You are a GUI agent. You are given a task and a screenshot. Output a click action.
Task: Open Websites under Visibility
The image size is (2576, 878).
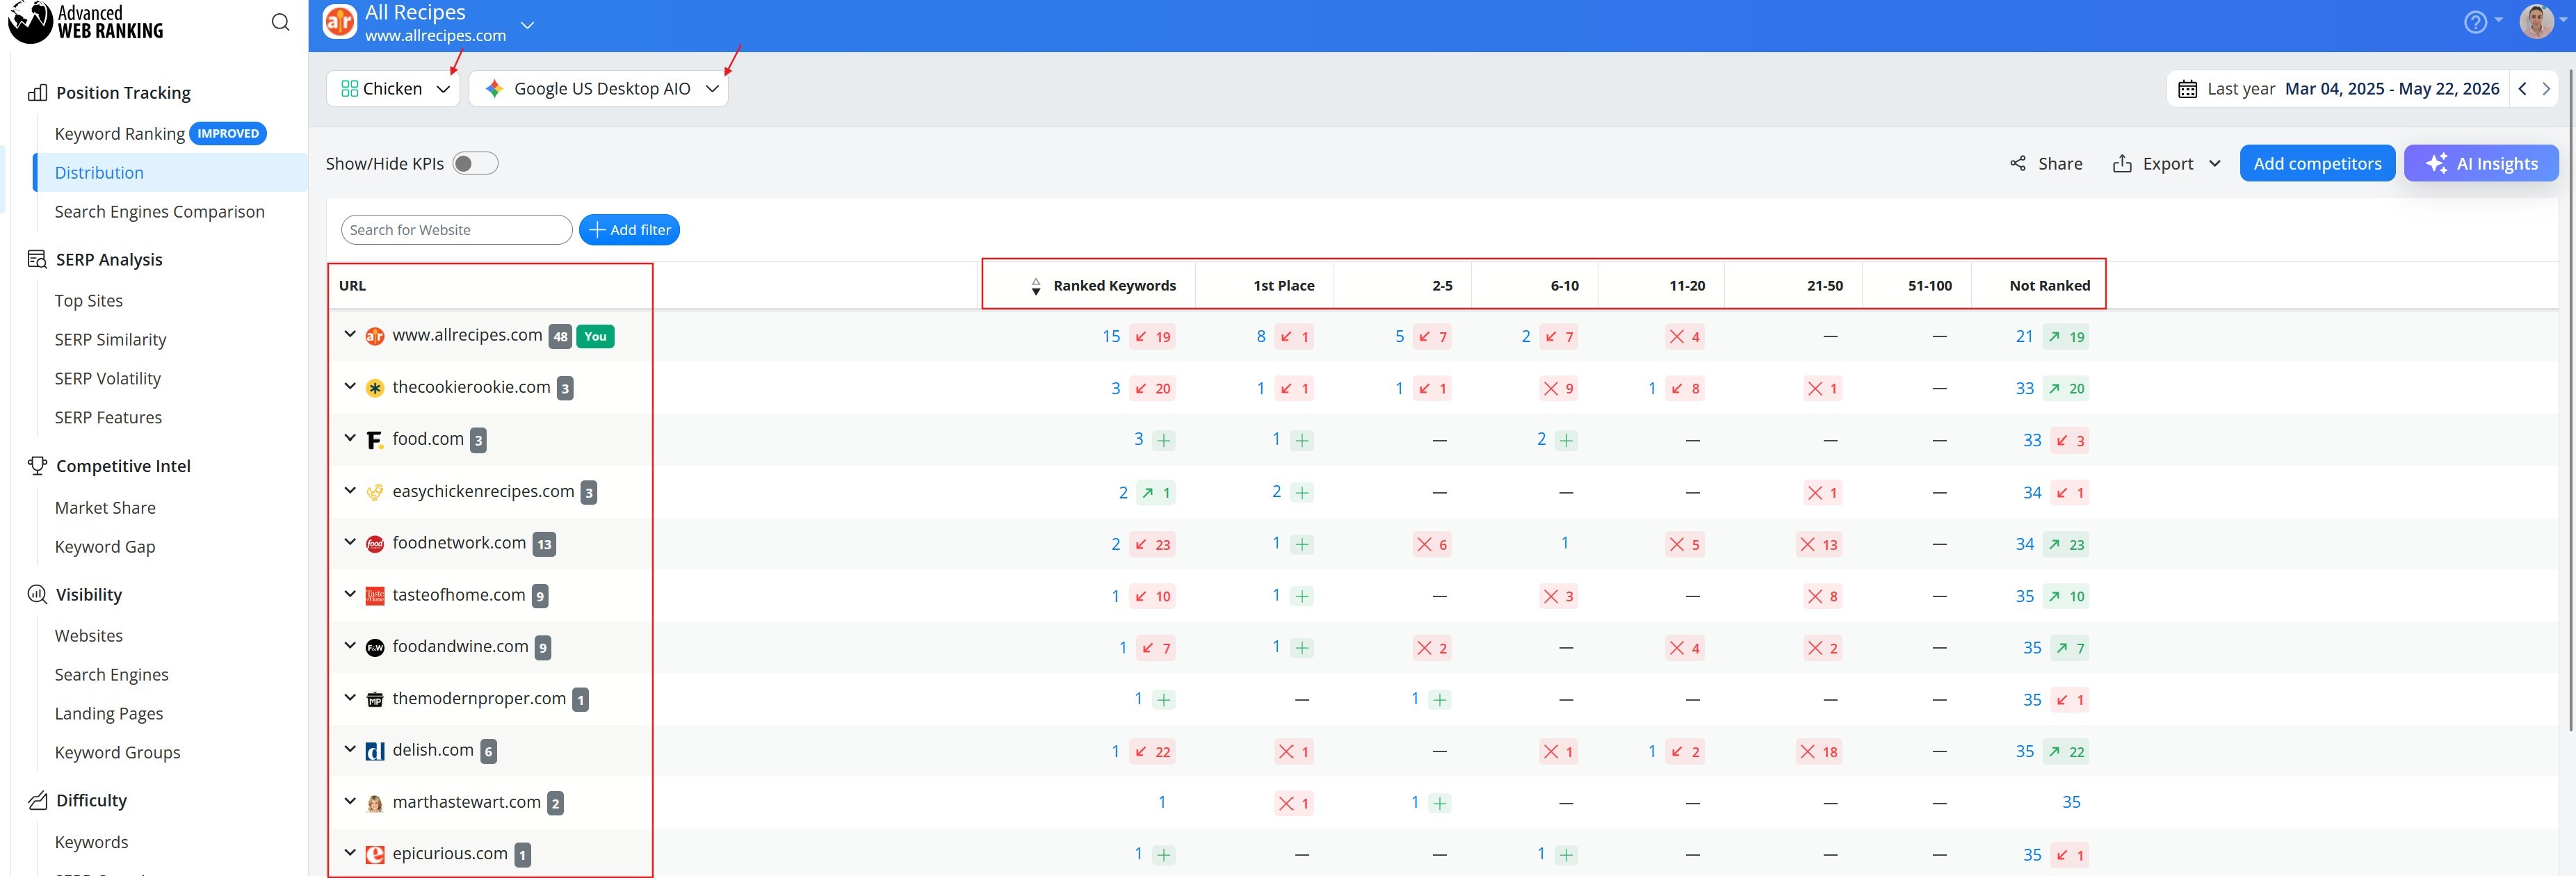[89, 636]
